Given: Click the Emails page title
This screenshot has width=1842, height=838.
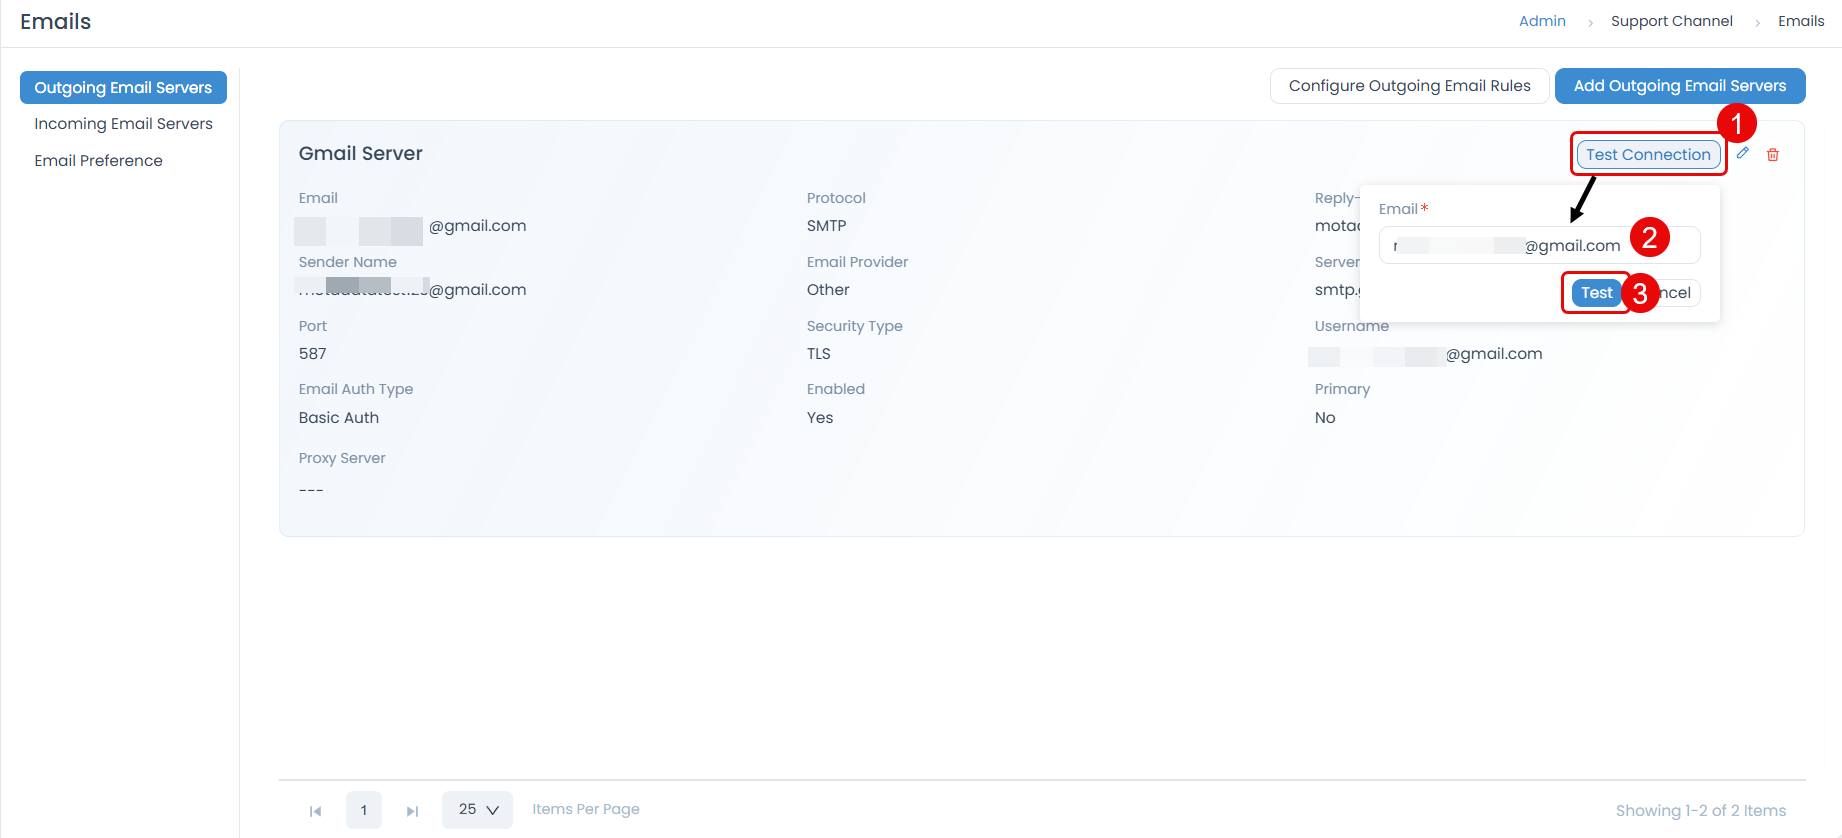Looking at the screenshot, I should (x=56, y=22).
